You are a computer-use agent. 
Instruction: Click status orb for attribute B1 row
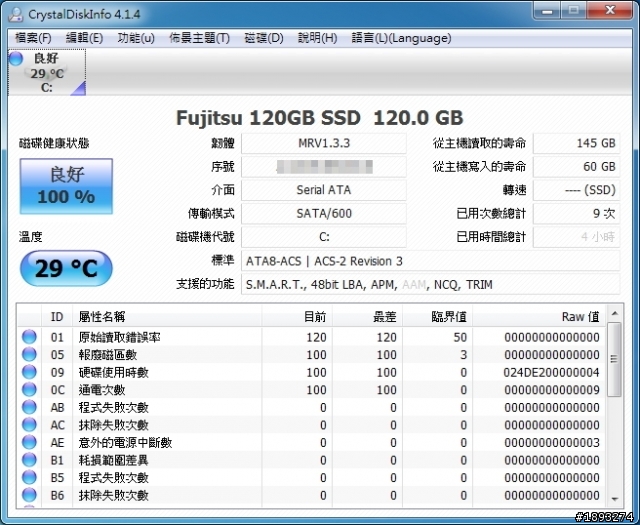pos(29,460)
